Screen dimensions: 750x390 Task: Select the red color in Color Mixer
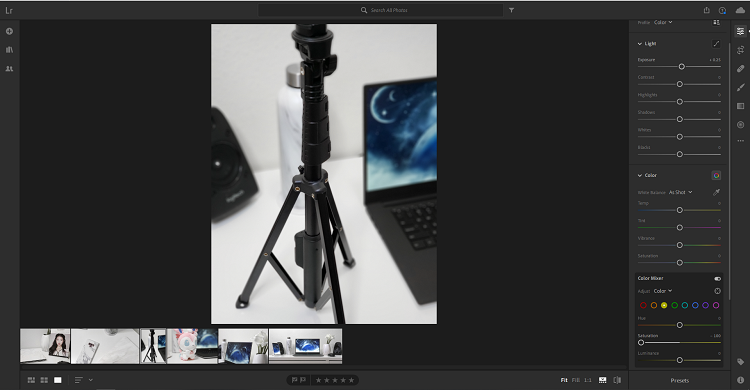coord(643,305)
